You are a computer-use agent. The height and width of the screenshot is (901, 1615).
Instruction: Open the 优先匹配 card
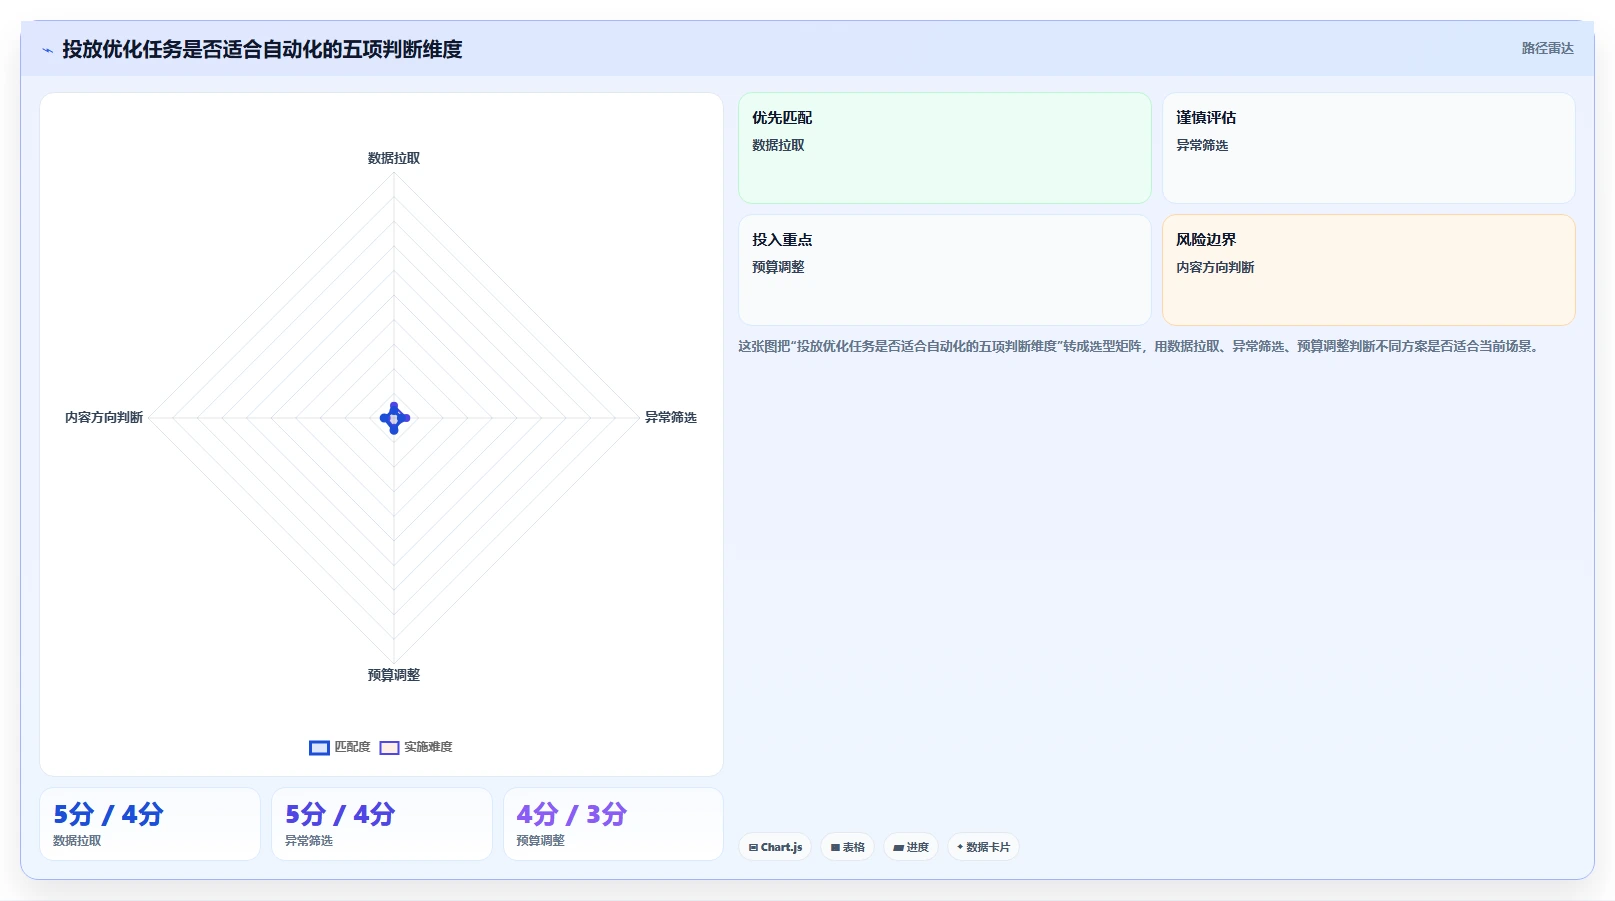(x=945, y=148)
